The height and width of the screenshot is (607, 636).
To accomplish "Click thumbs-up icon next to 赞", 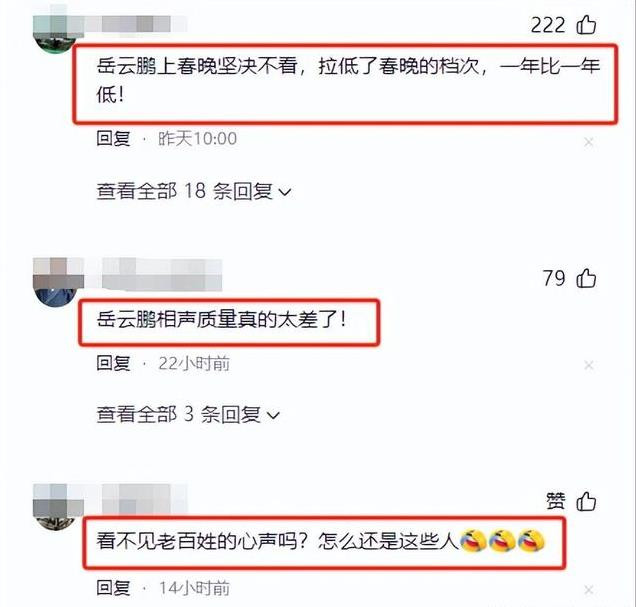I will (x=586, y=501).
